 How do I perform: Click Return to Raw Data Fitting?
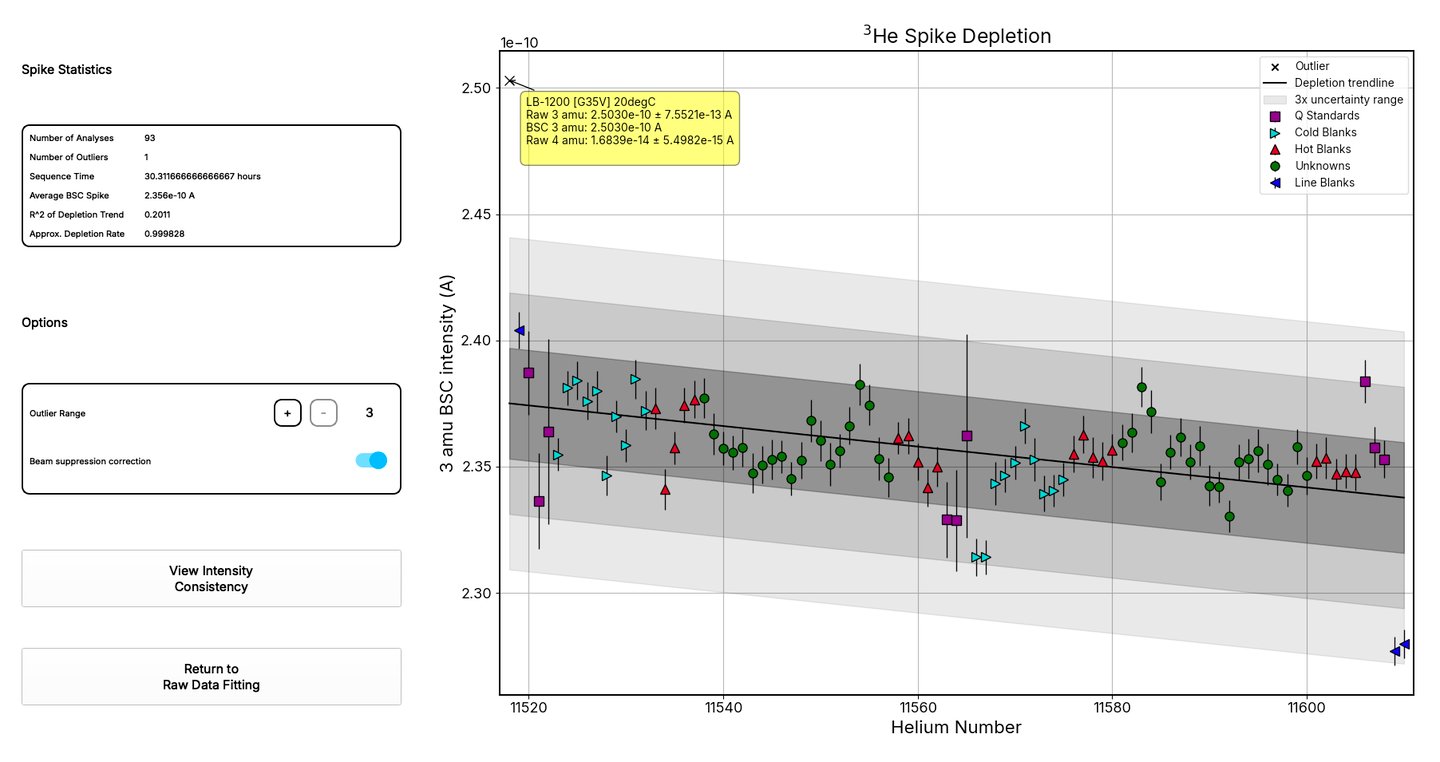point(211,677)
